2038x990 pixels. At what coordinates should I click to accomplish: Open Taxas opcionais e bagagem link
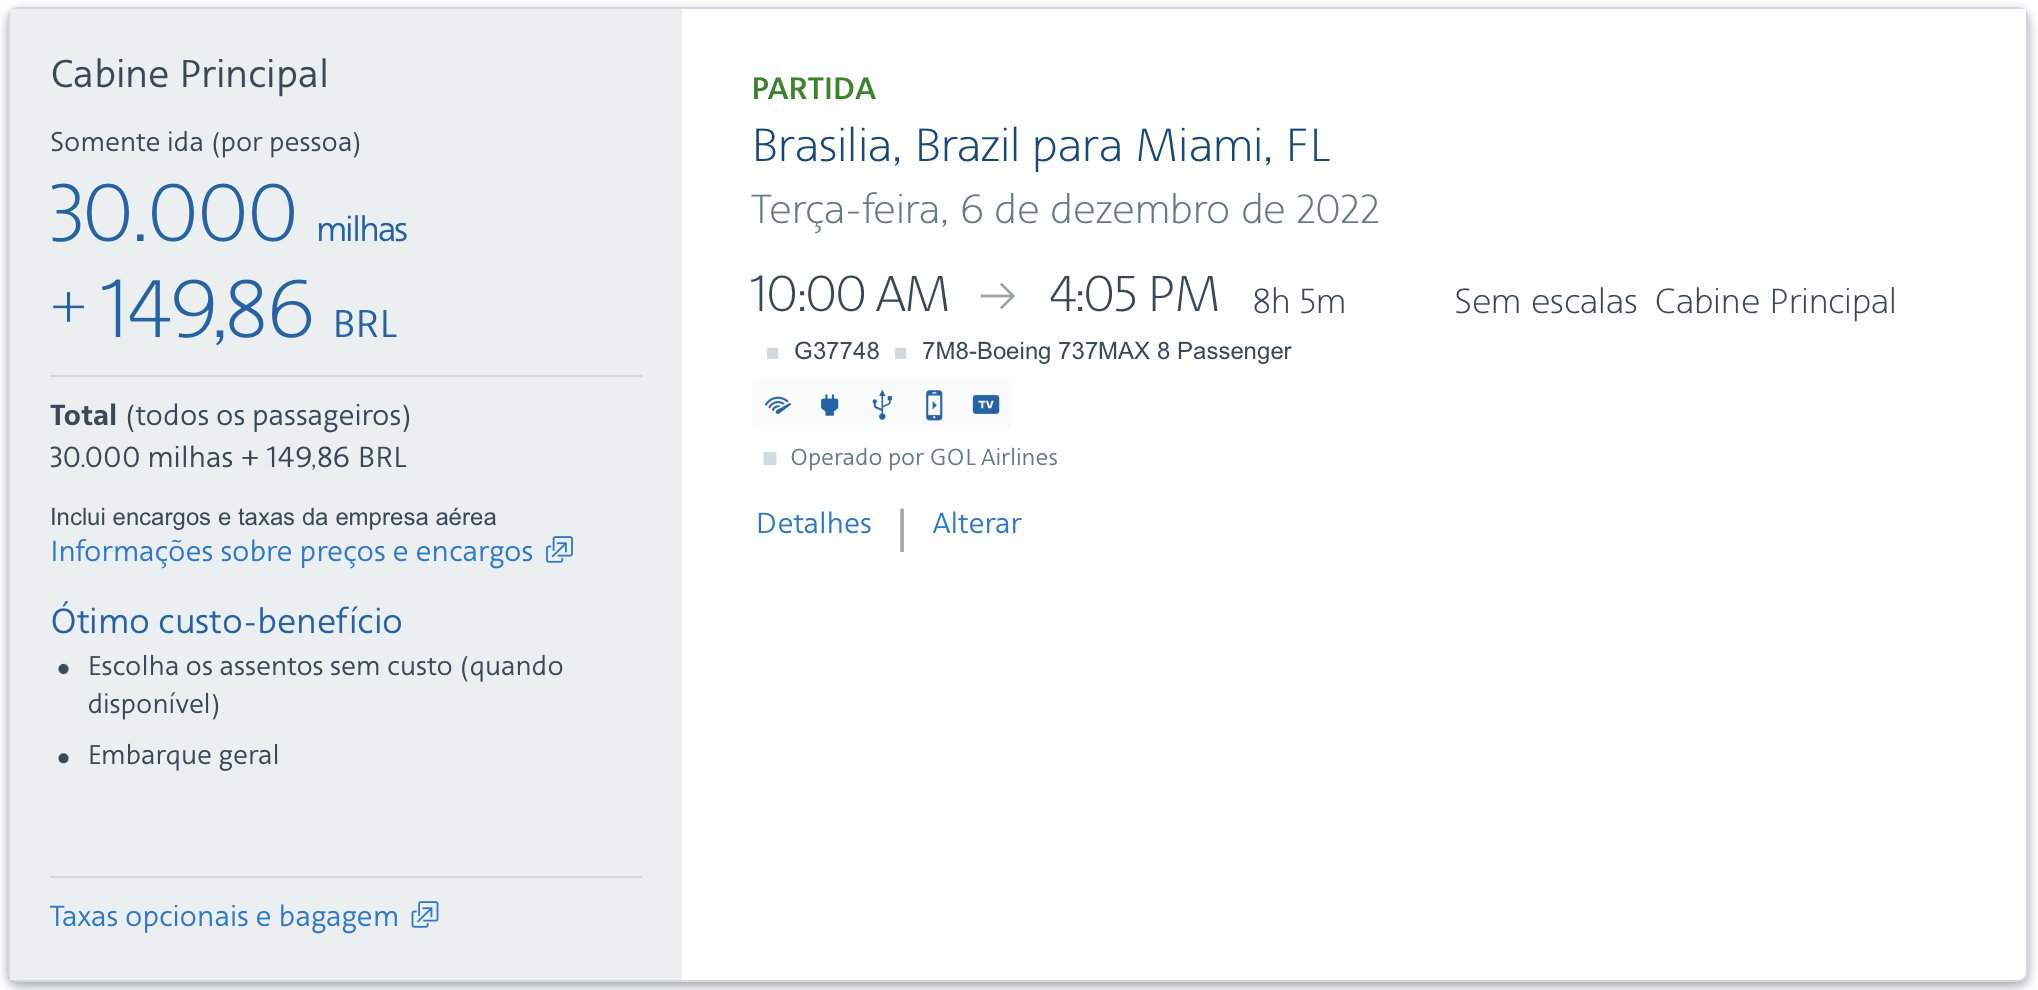coord(224,916)
